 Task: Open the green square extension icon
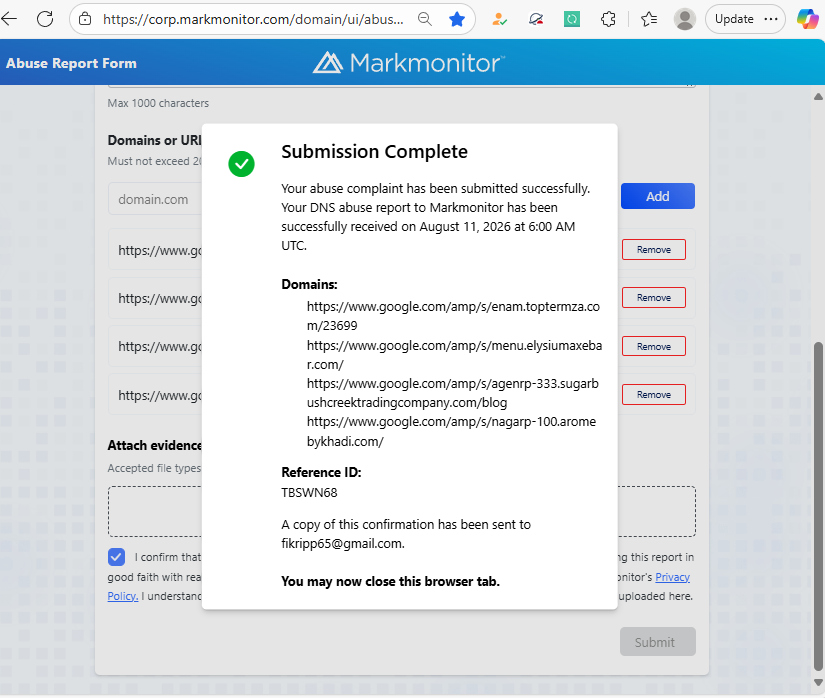coord(571,19)
